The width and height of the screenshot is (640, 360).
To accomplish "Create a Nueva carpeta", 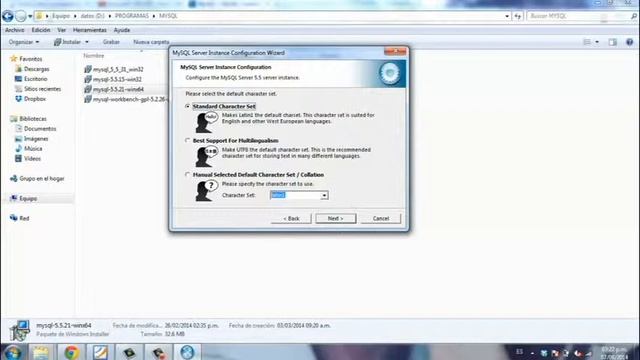I will [151, 42].
